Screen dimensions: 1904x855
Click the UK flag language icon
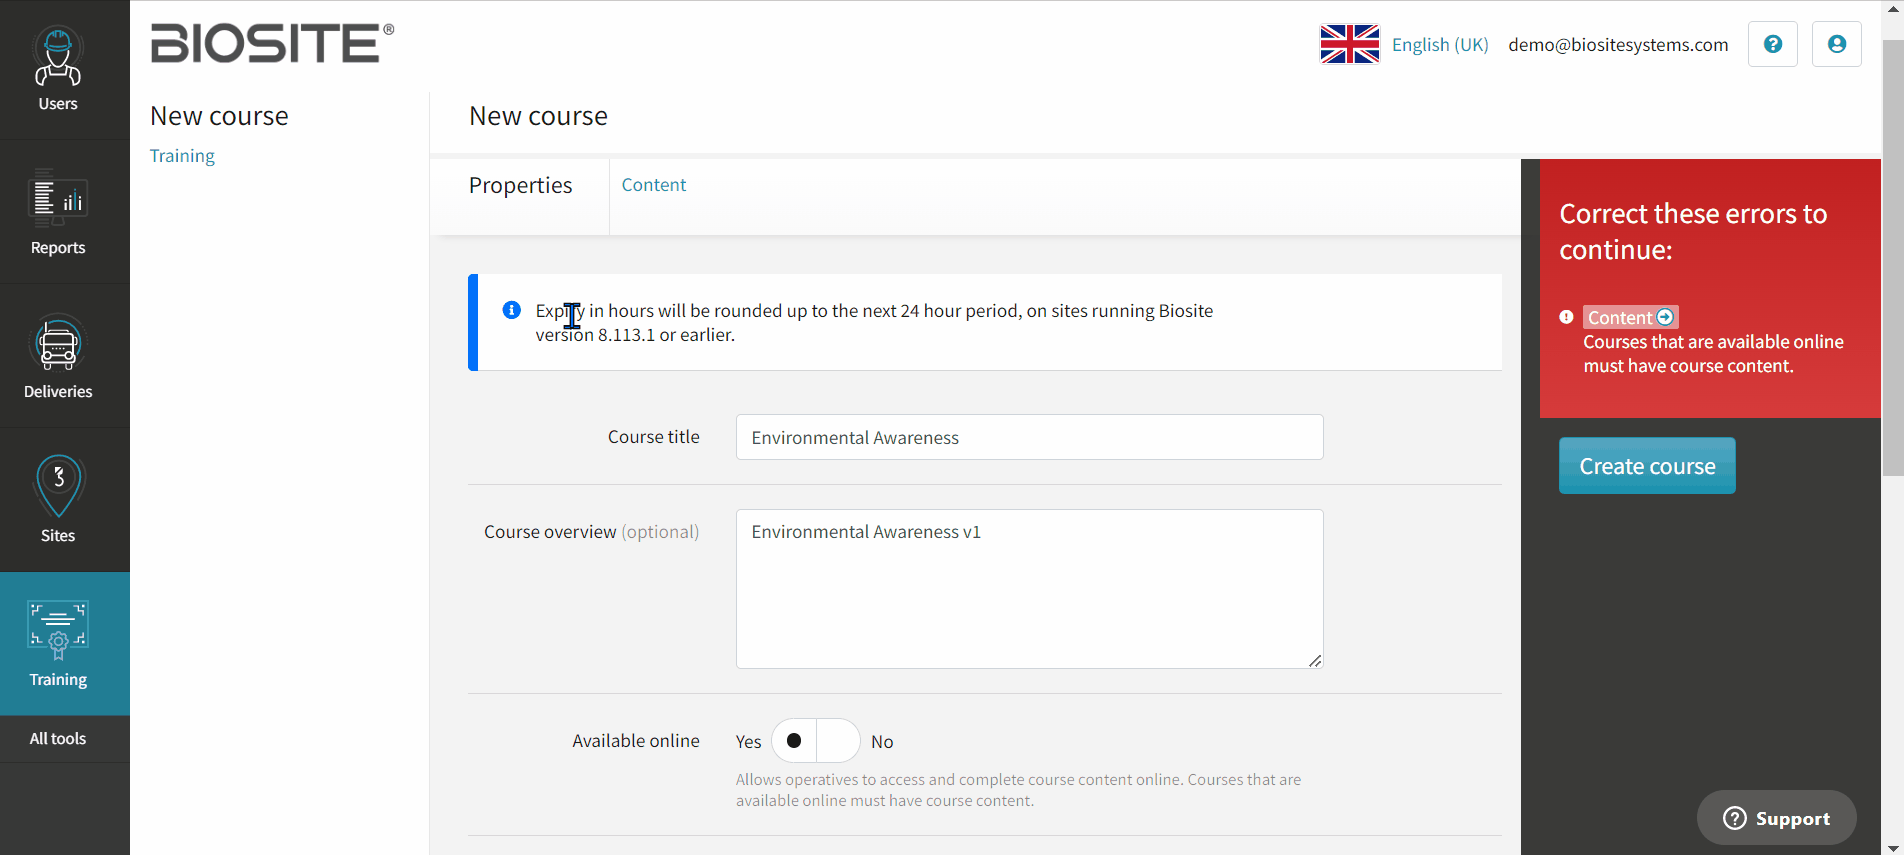coord(1350,44)
